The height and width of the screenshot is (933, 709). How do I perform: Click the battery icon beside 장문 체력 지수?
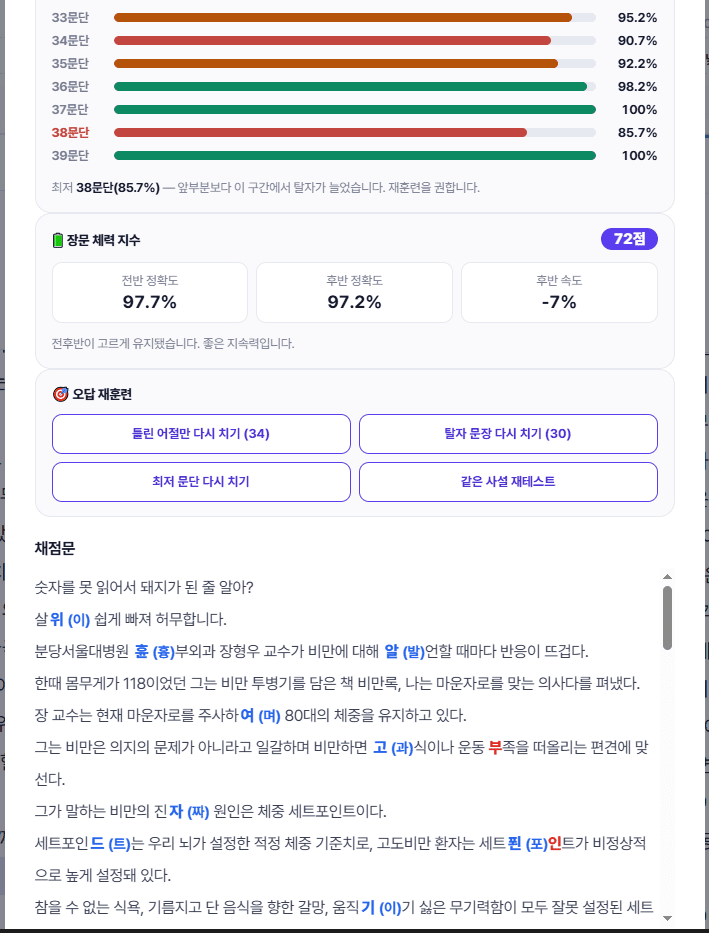point(58,240)
